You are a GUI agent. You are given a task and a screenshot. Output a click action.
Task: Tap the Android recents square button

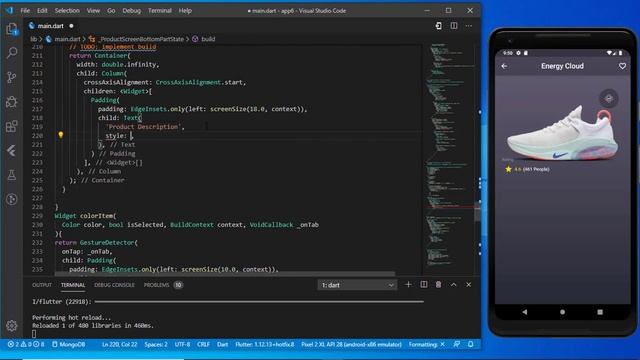[x=600, y=312]
